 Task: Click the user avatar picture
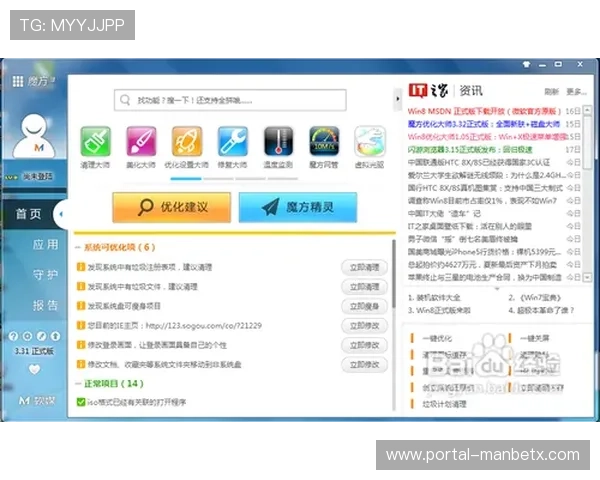(x=34, y=136)
